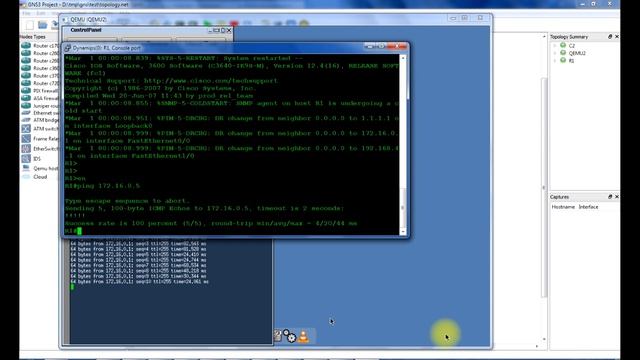Select the Router c7200 node icon
The height and width of the screenshot is (360, 640).
(x=26, y=83)
